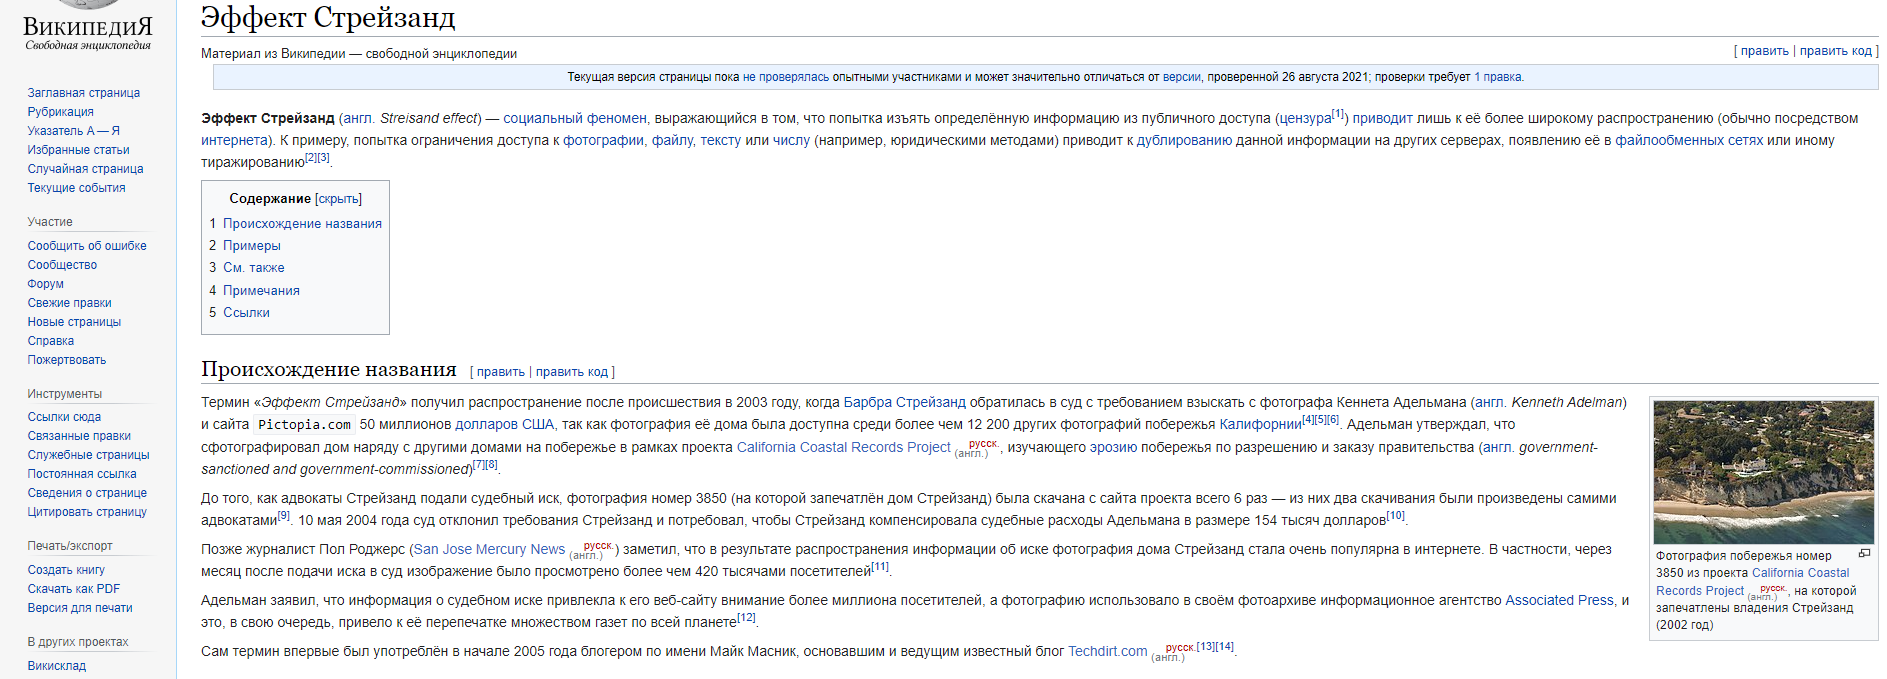
Task: Open Рубрикация in sidebar
Action: [x=61, y=112]
